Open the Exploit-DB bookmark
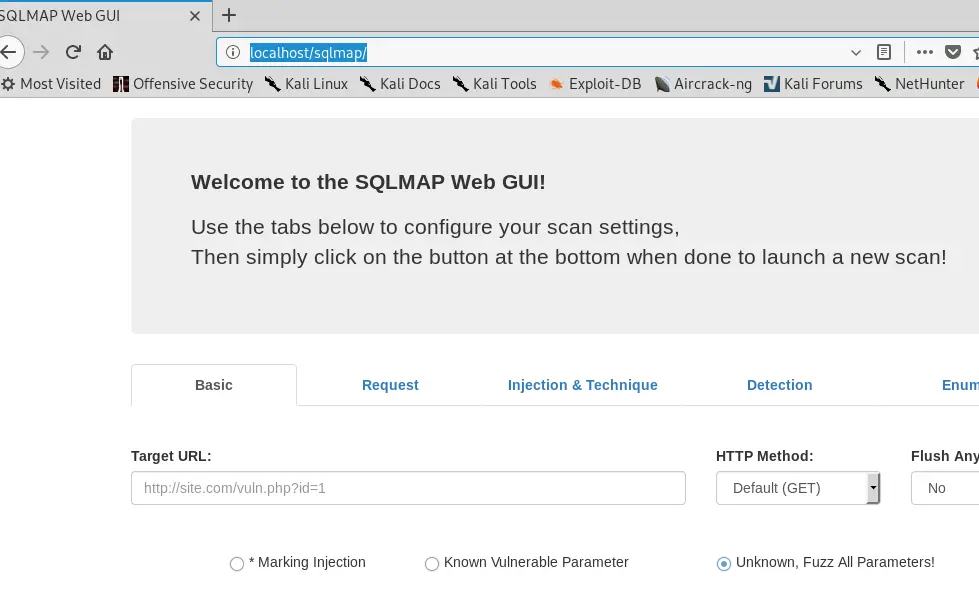The width and height of the screenshot is (979, 595). [594, 84]
